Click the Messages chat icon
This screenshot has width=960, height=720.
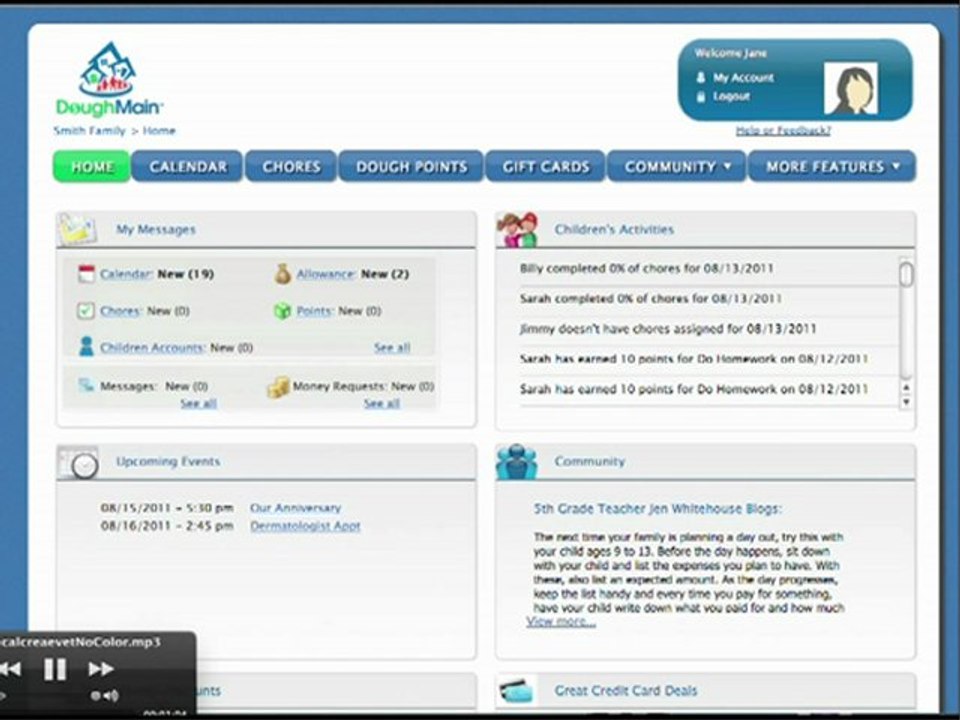pyautogui.click(x=86, y=385)
